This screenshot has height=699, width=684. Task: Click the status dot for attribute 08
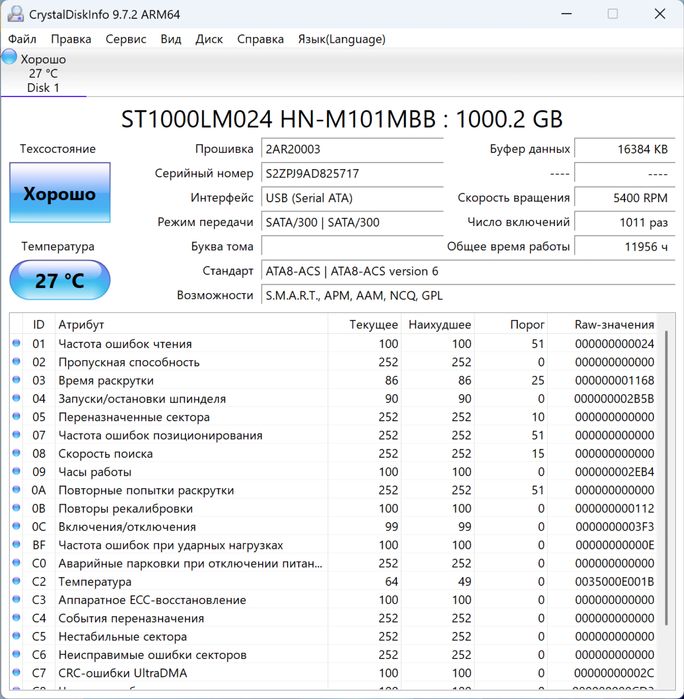tap(16, 453)
